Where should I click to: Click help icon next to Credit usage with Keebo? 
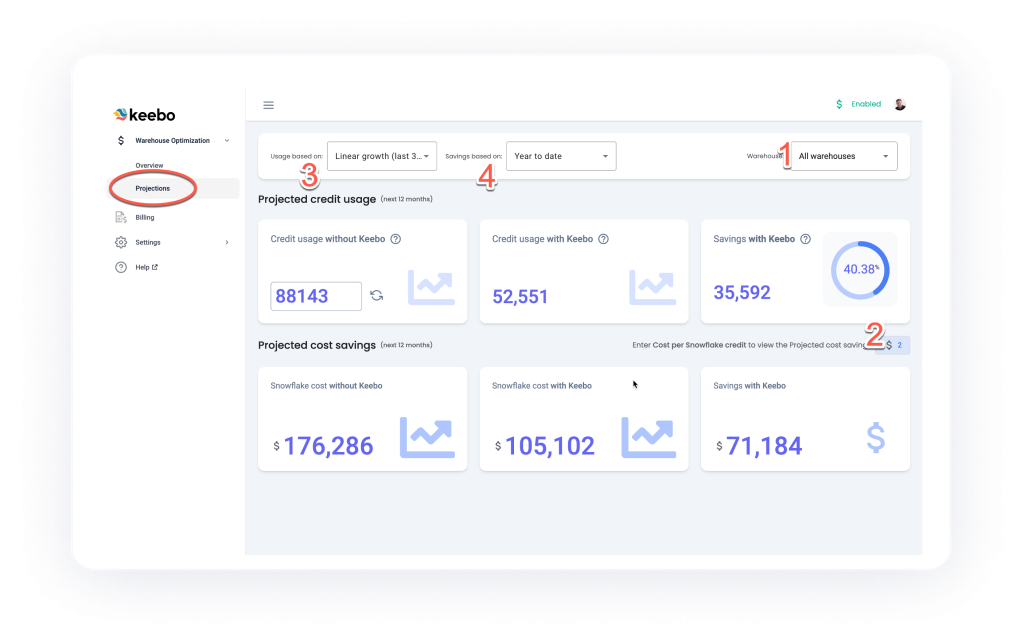(603, 239)
